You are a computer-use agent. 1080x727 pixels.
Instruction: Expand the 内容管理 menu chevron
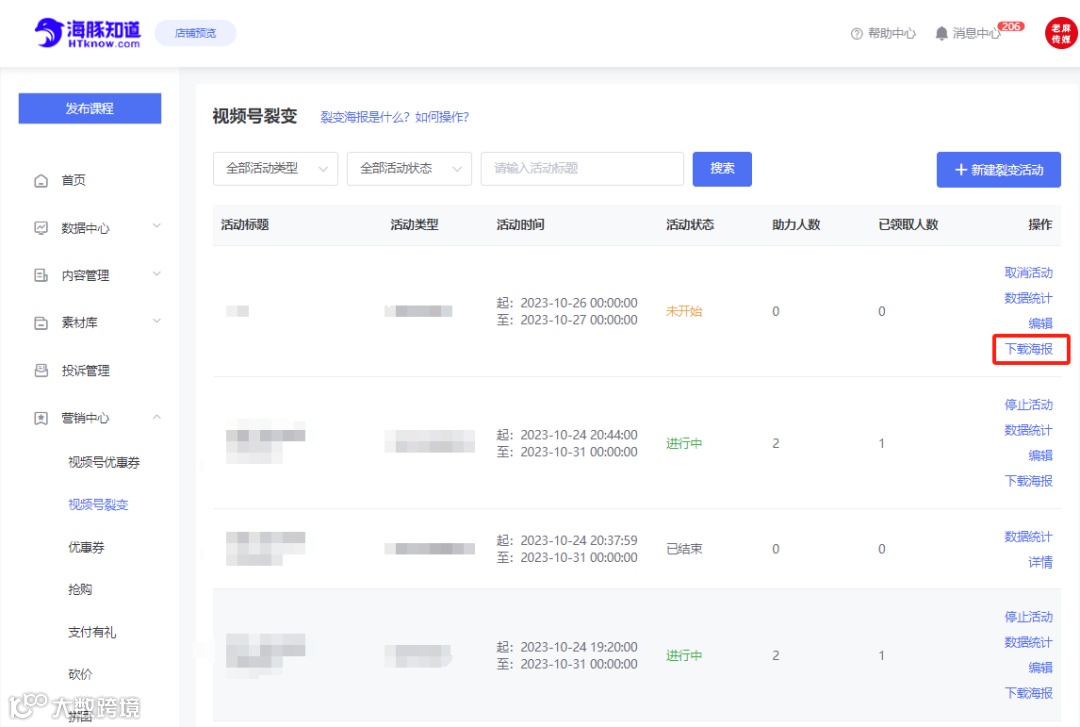[x=157, y=274]
